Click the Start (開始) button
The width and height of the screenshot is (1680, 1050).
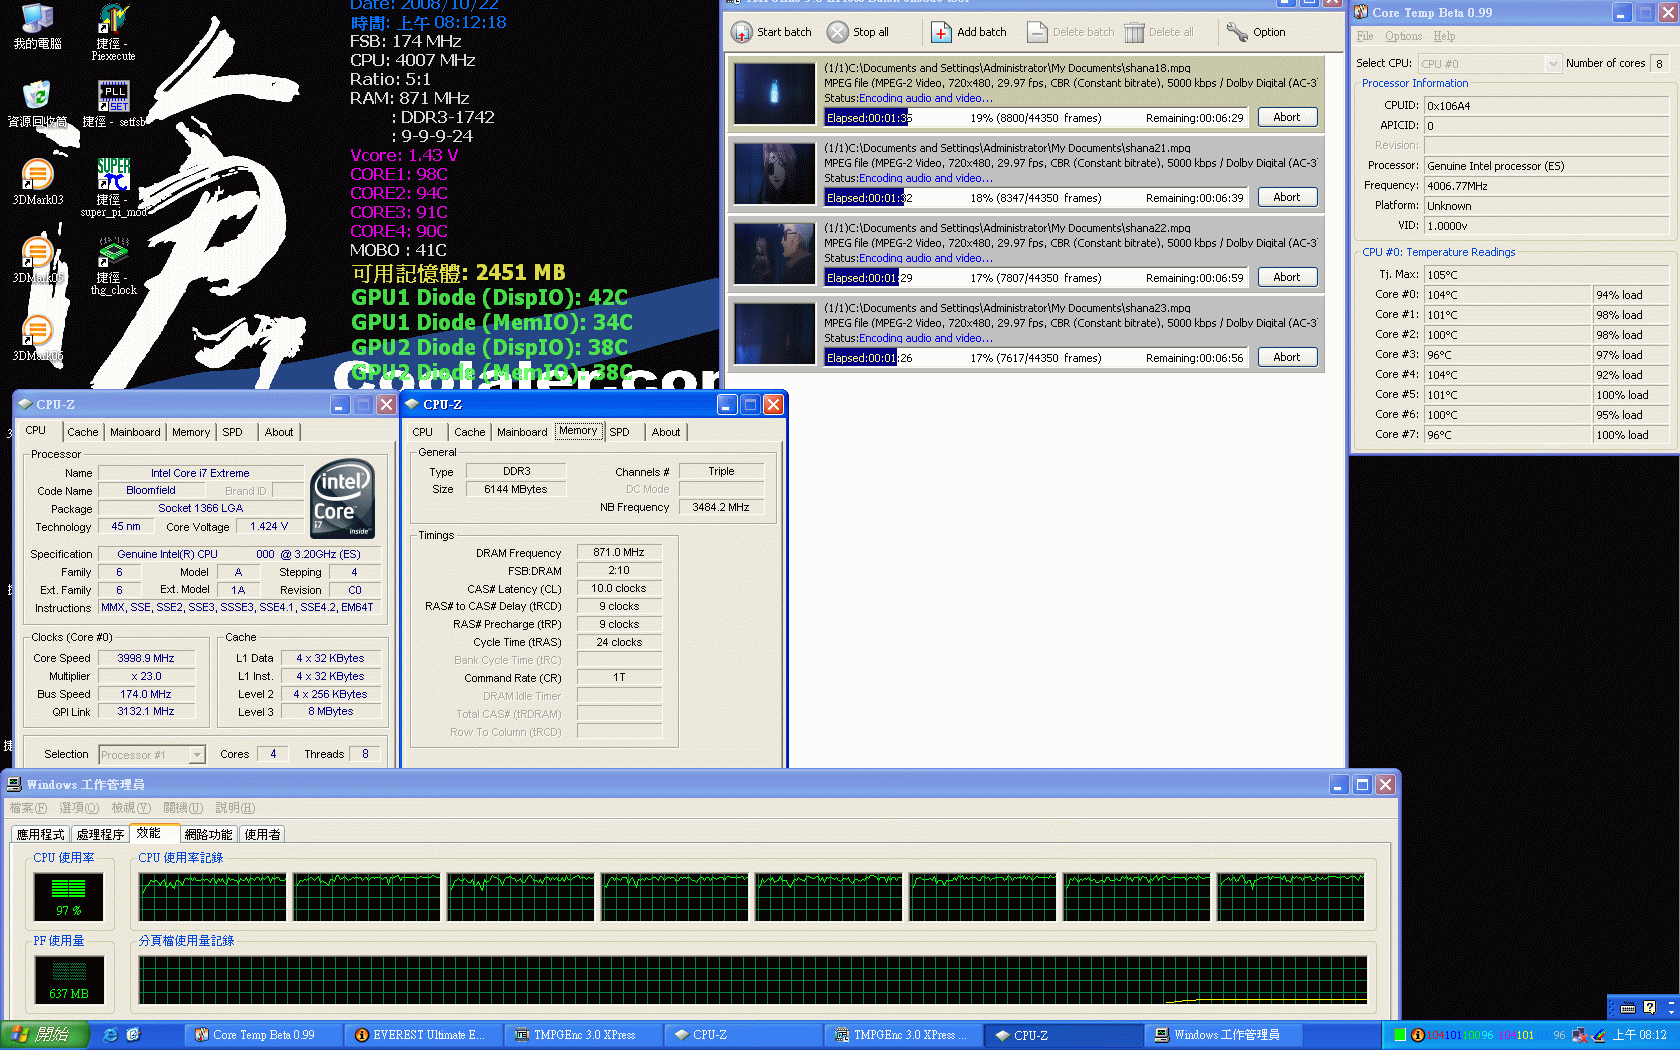[x=45, y=1035]
